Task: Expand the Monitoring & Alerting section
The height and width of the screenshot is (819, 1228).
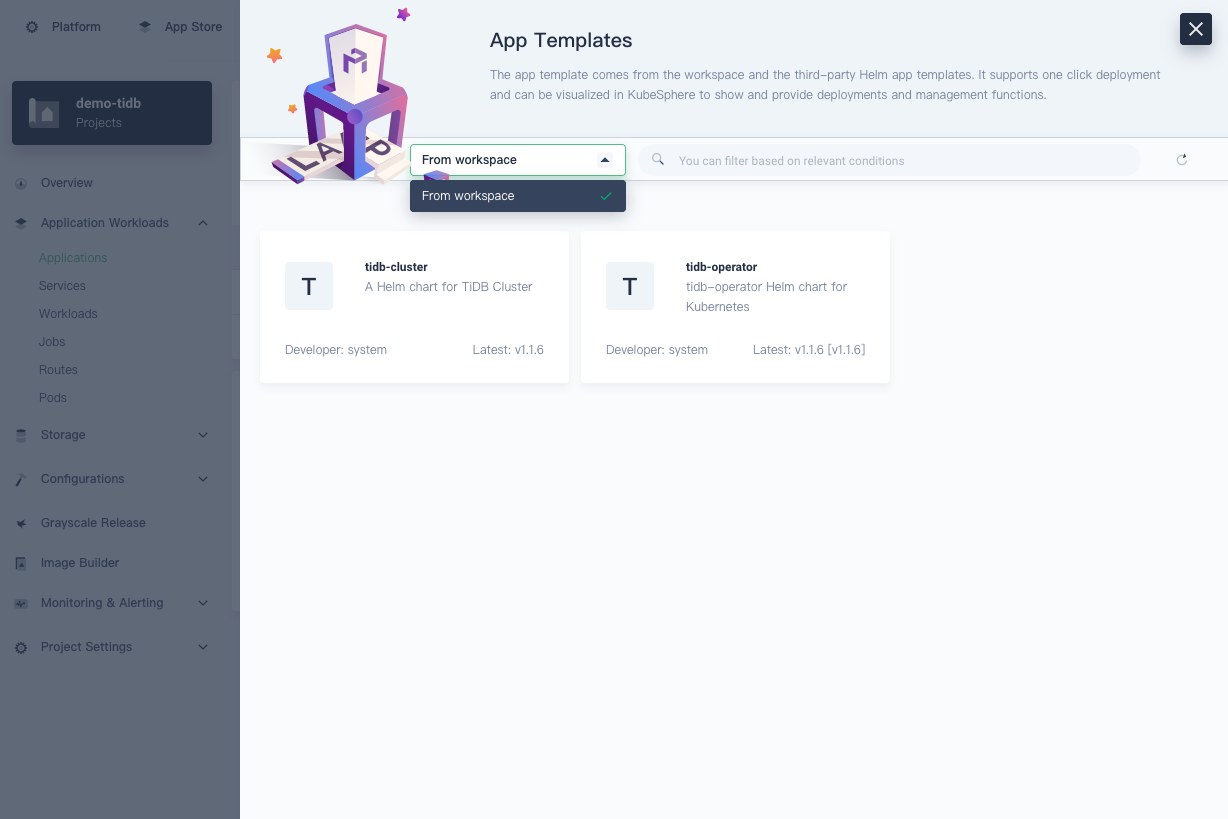Action: click(x=203, y=603)
